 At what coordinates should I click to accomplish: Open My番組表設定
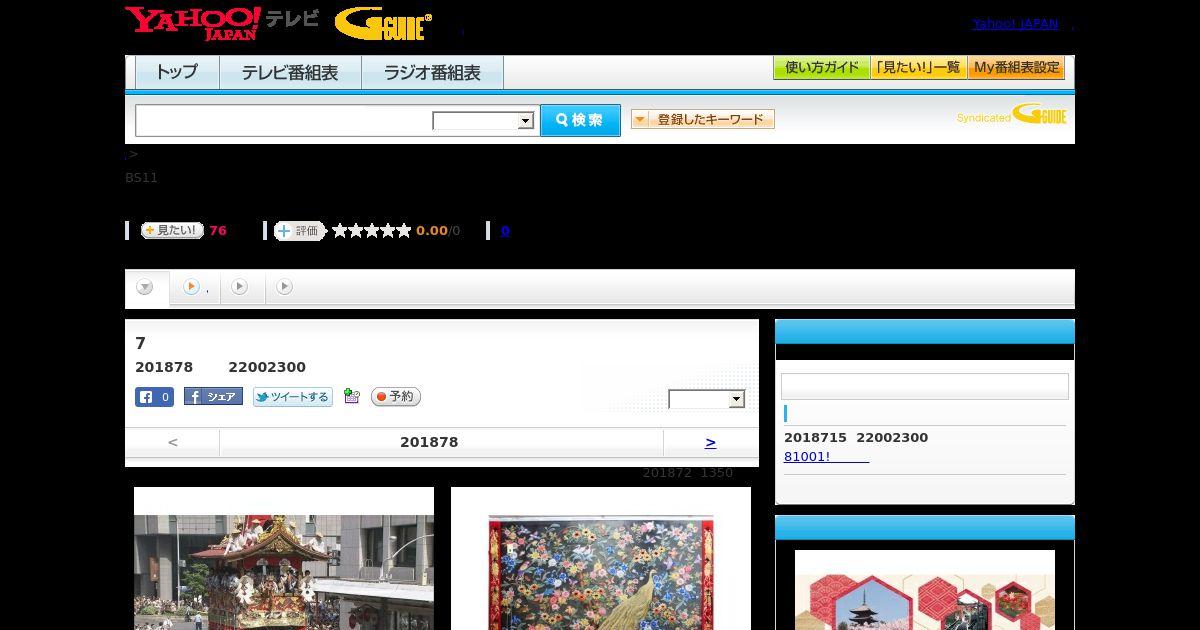(1016, 68)
